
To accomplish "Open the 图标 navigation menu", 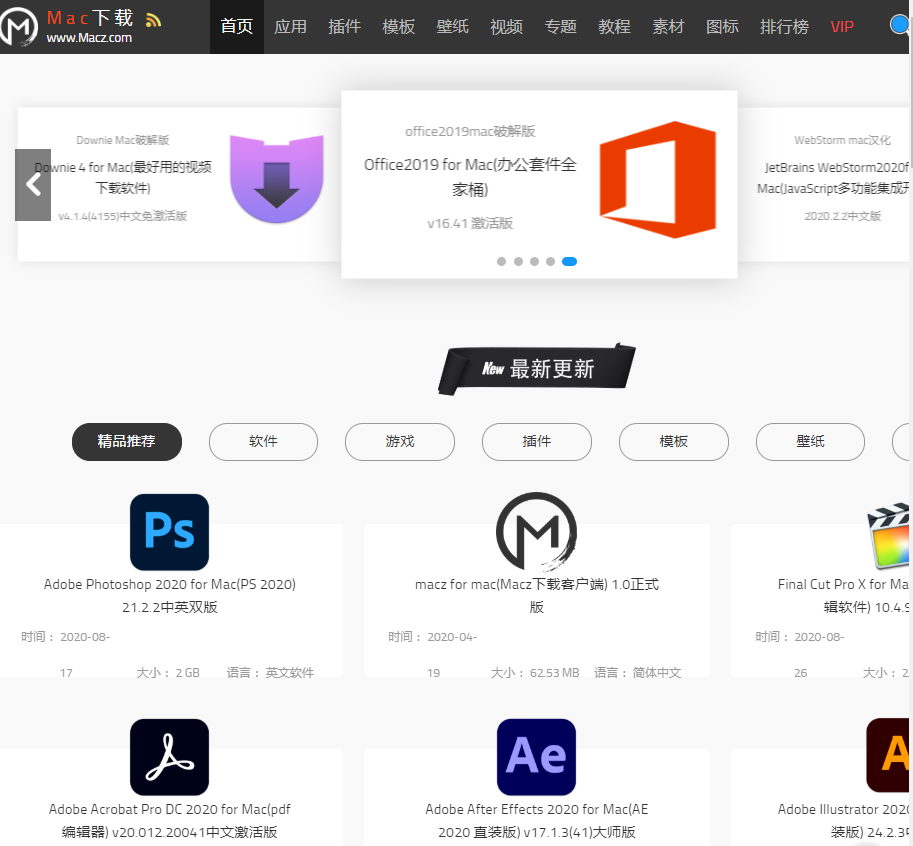I will tap(723, 27).
